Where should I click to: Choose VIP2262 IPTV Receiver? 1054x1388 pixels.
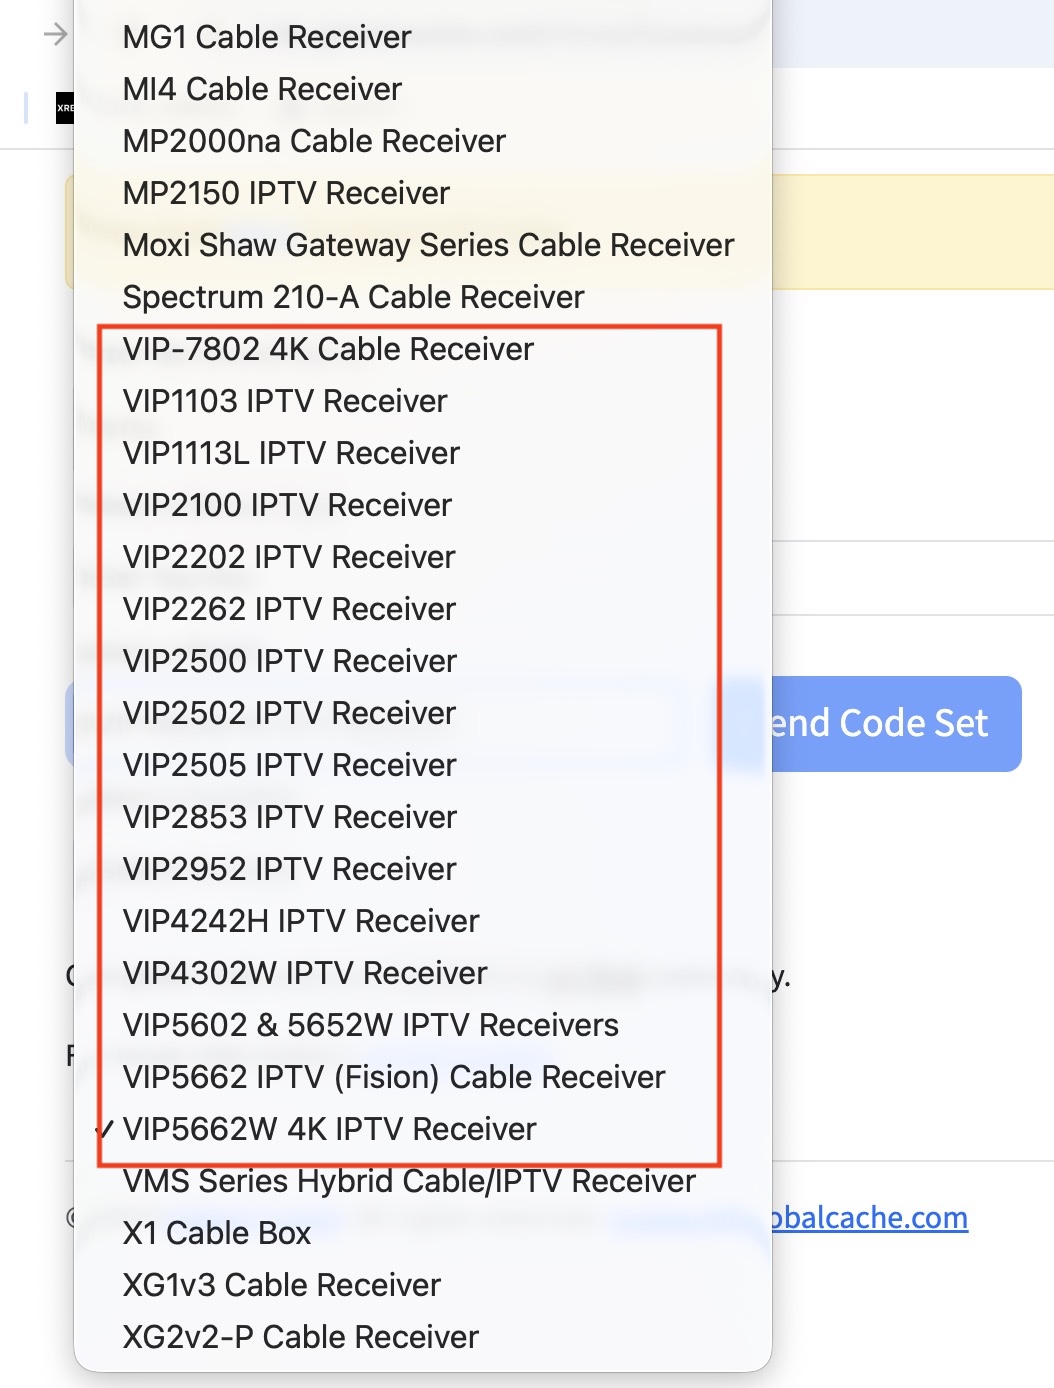289,609
